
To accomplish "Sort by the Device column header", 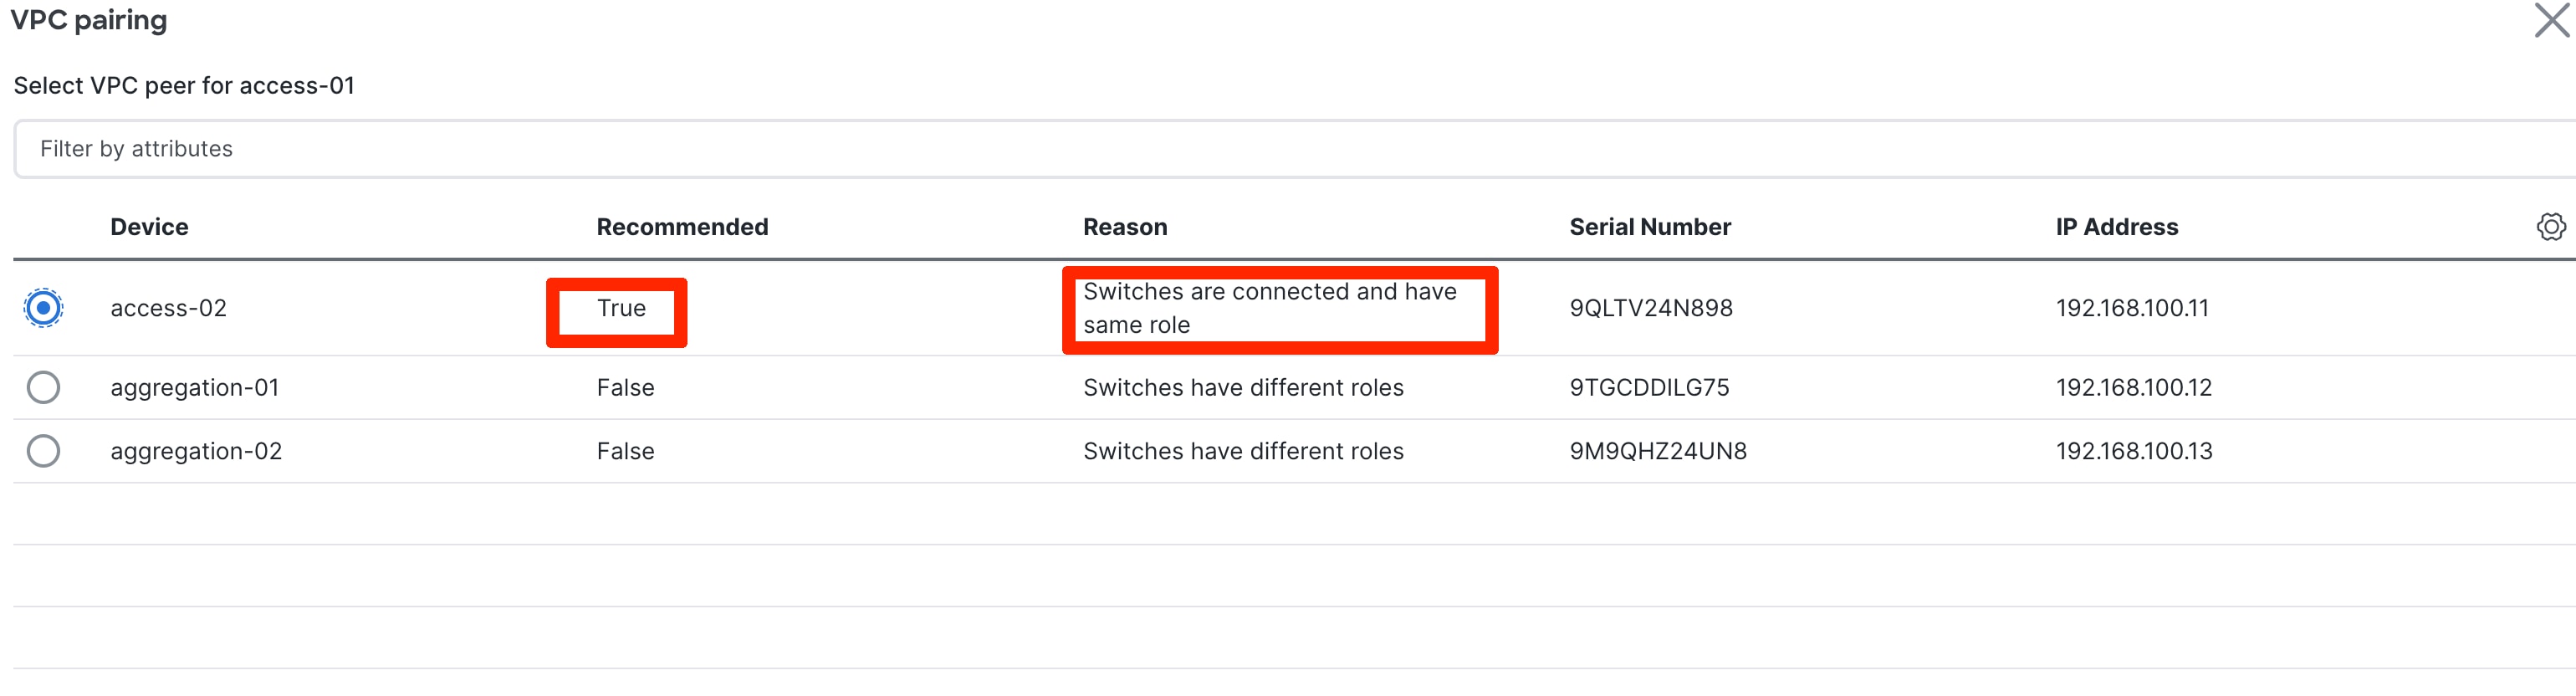I will pos(149,227).
